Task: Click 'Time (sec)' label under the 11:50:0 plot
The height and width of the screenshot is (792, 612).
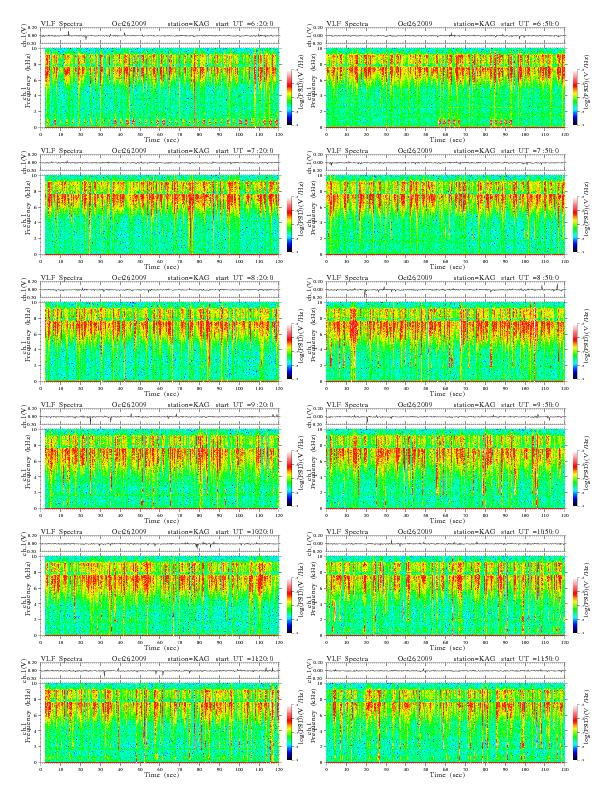Action: tap(447, 775)
